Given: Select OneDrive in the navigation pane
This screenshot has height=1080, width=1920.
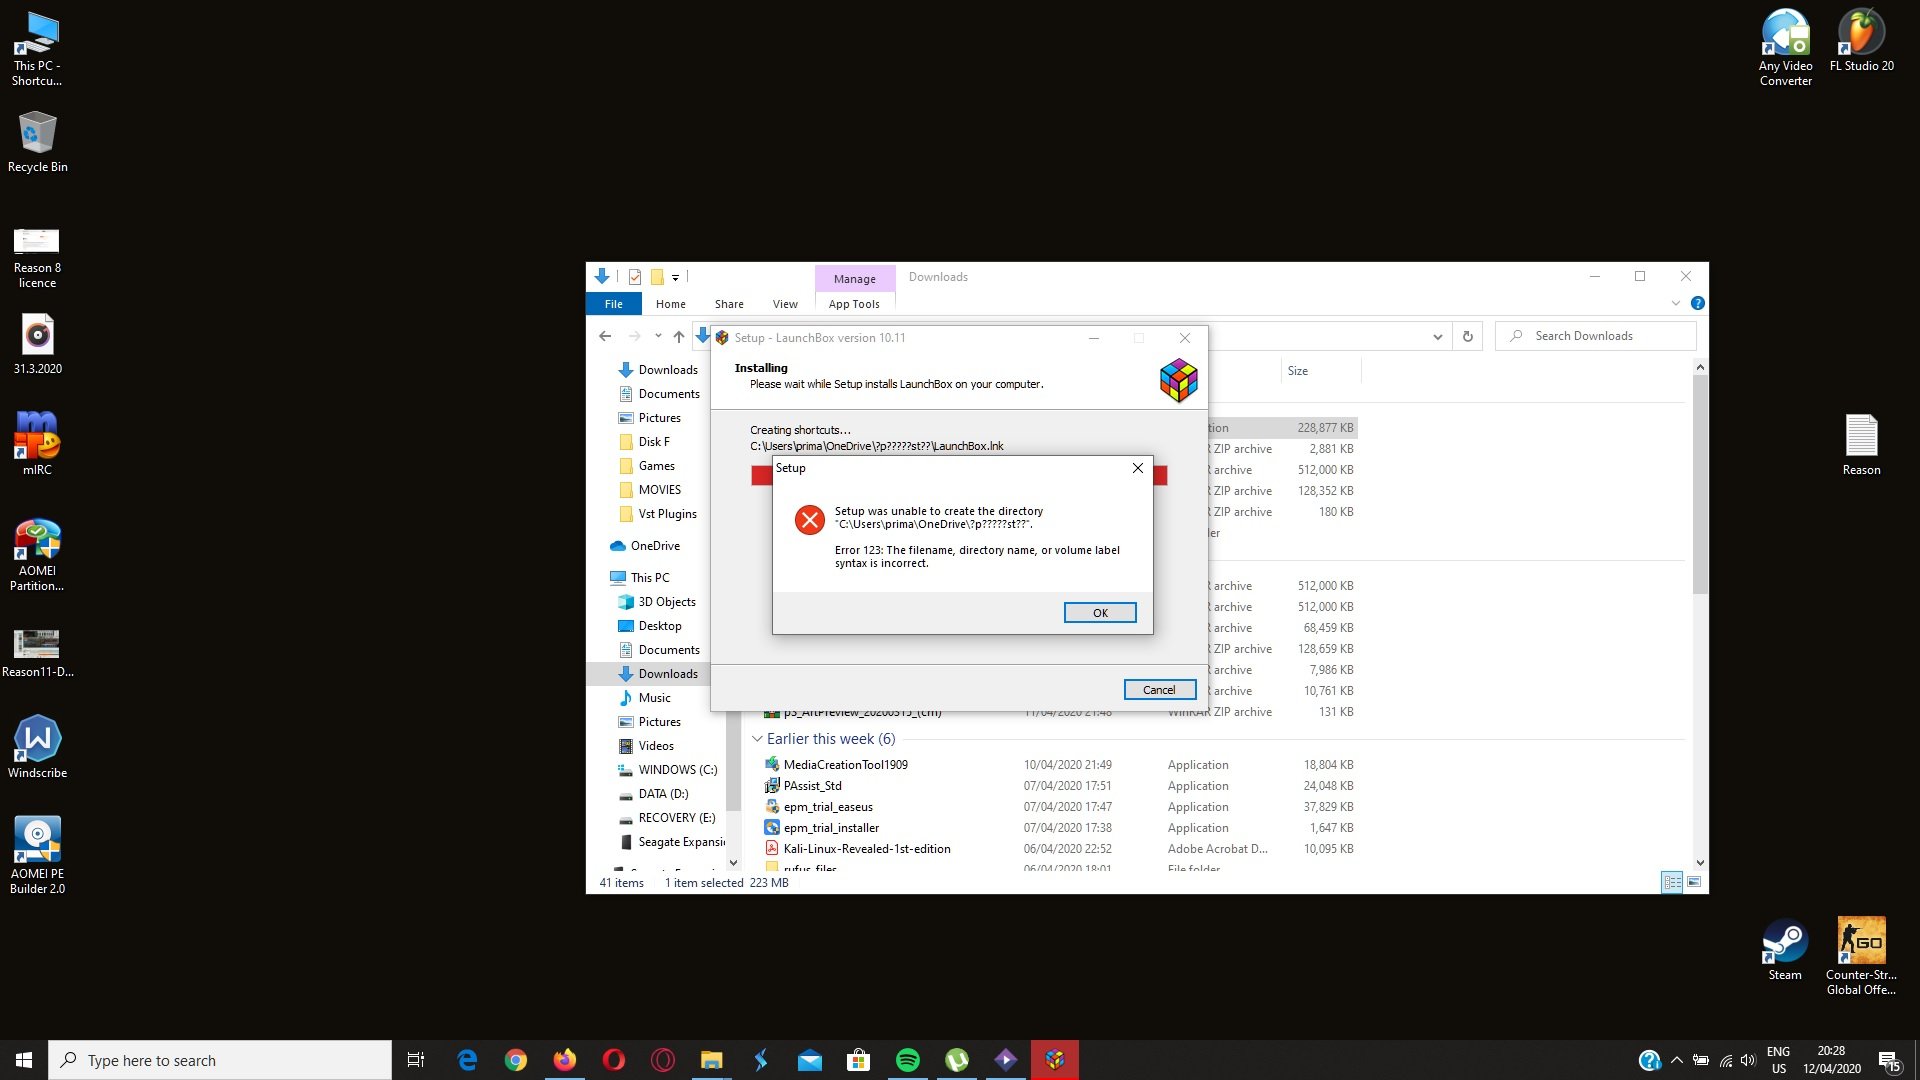Looking at the screenshot, I should [x=655, y=546].
